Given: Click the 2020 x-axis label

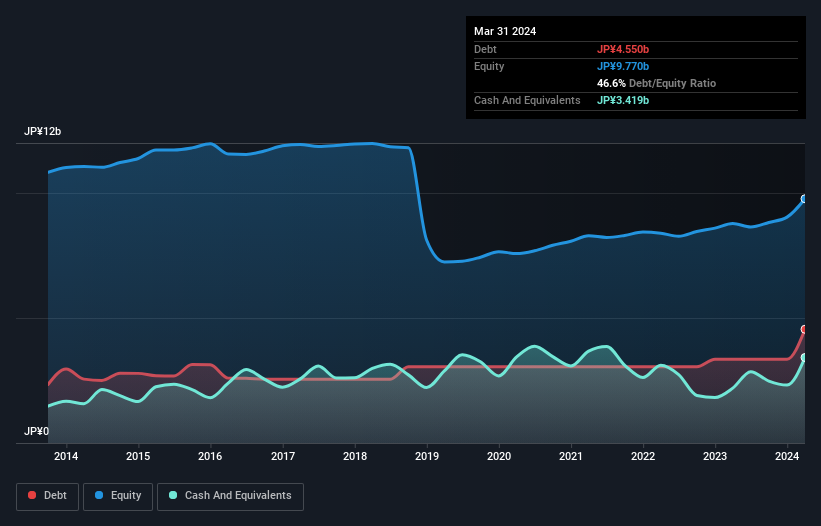Looking at the screenshot, I should point(499,456).
